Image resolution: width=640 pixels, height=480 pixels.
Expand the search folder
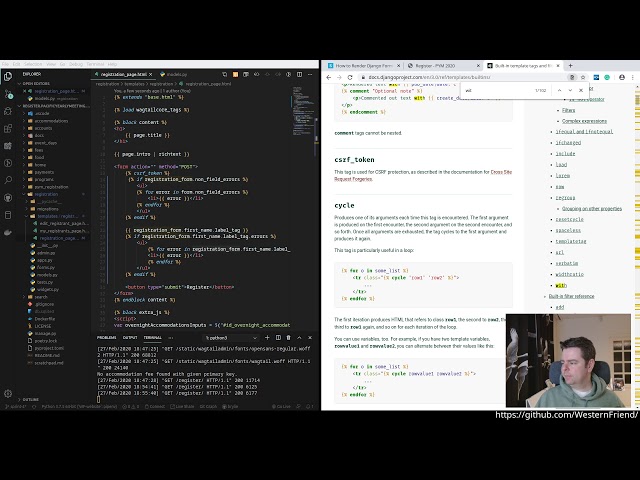pyautogui.click(x=40, y=297)
